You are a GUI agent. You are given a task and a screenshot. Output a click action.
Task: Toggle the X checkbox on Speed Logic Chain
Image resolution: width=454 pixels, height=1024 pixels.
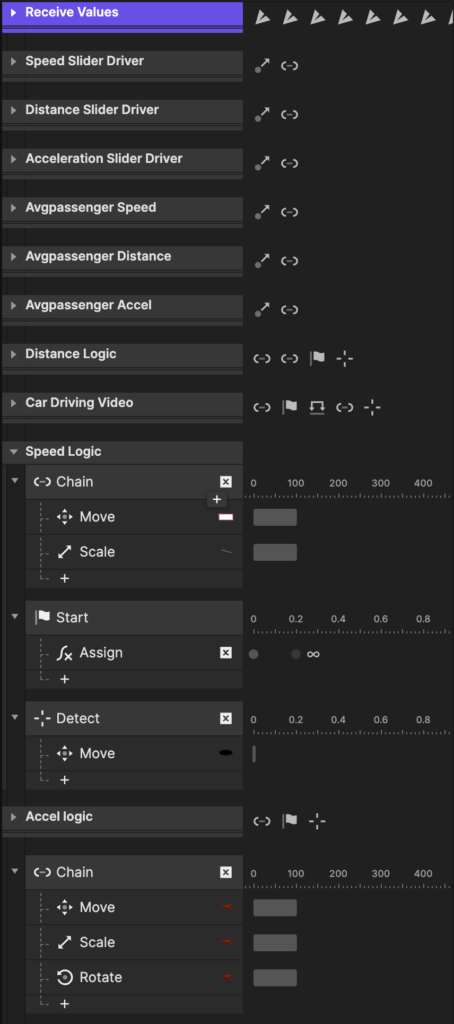coord(226,482)
